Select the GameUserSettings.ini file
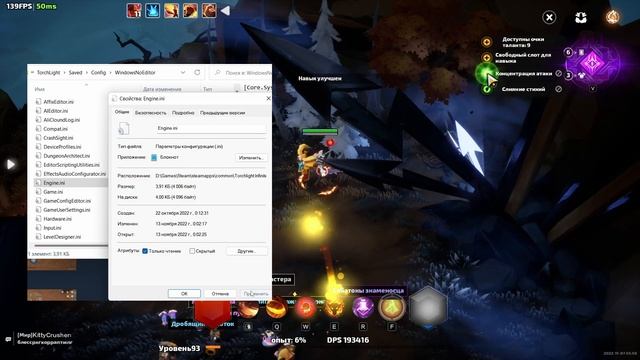Image resolution: width=640 pixels, height=360 pixels. coord(67,209)
